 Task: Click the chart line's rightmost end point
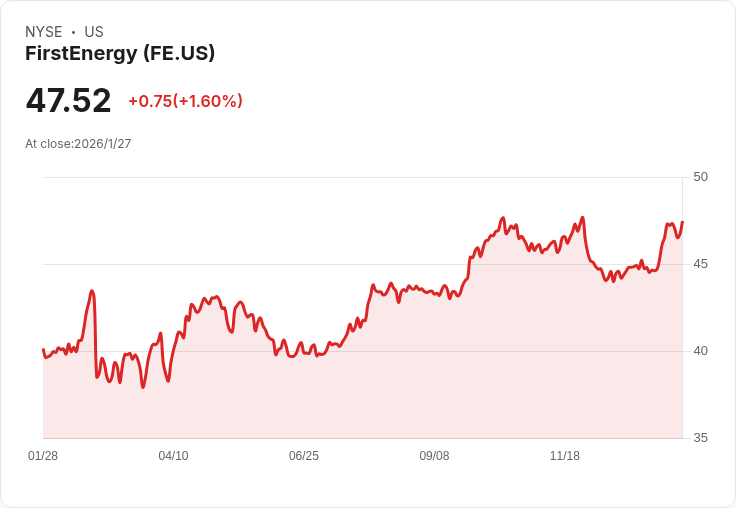point(682,222)
